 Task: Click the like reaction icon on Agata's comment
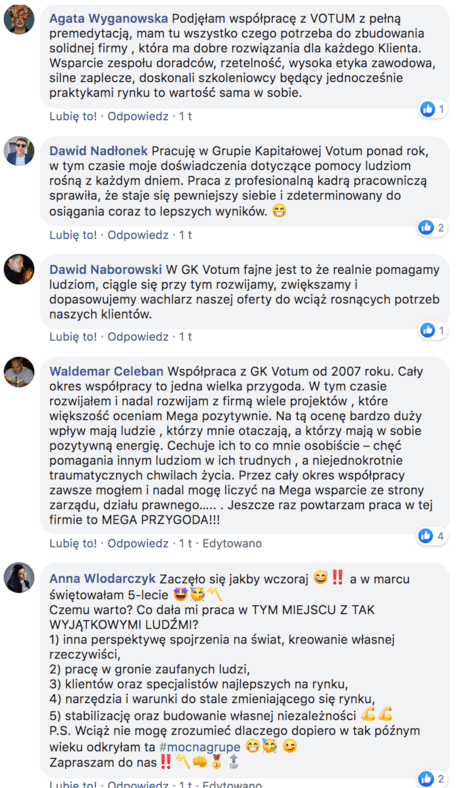[x=427, y=109]
